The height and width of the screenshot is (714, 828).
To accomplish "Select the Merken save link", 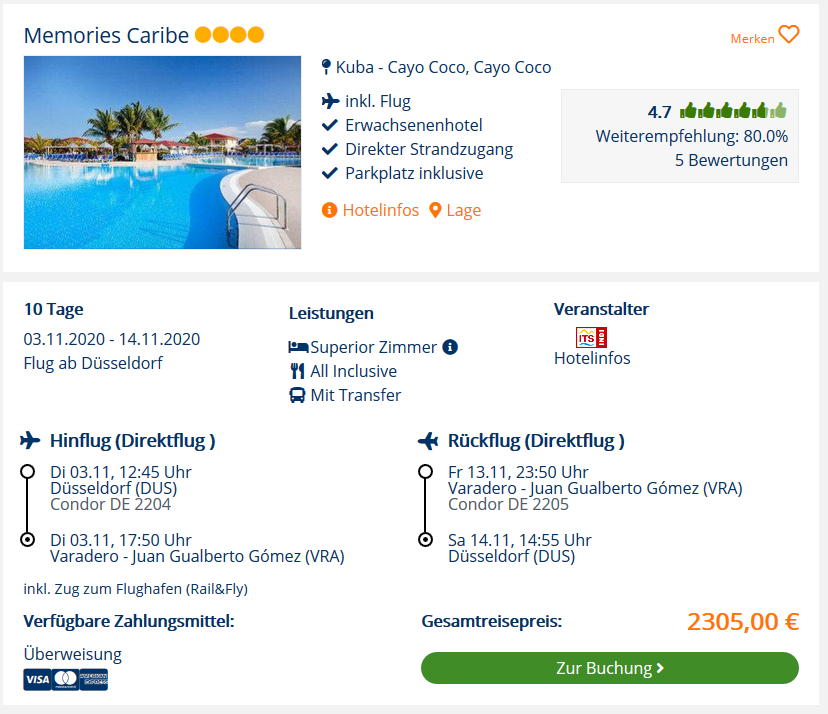I will (x=752, y=39).
